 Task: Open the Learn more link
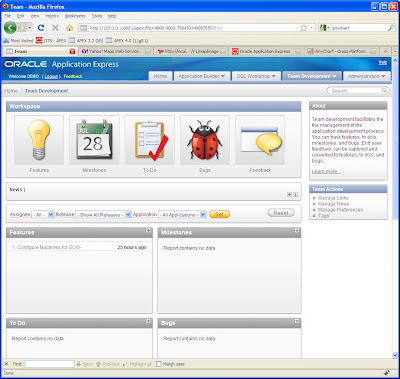click(326, 171)
